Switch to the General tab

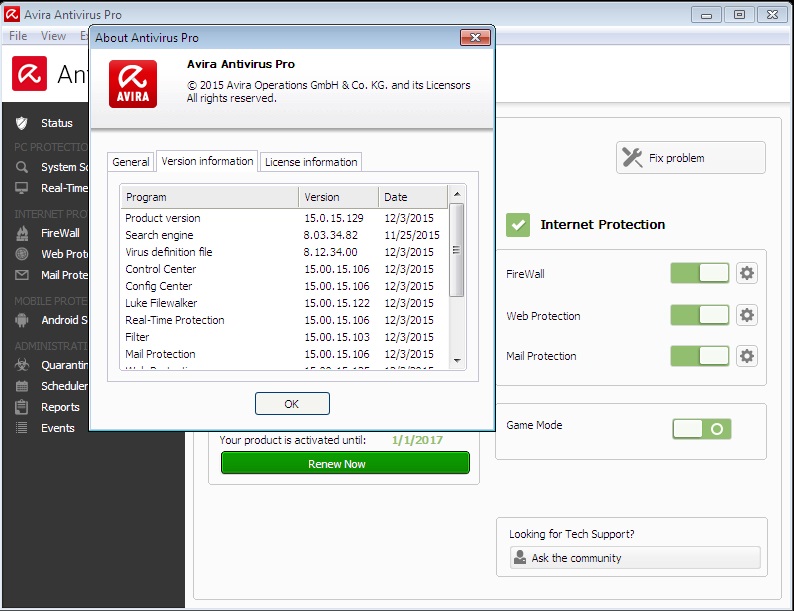[131, 162]
